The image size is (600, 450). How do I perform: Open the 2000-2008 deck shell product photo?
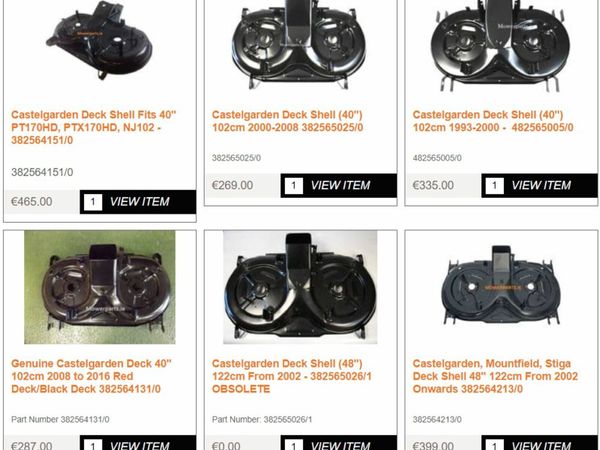point(300,44)
